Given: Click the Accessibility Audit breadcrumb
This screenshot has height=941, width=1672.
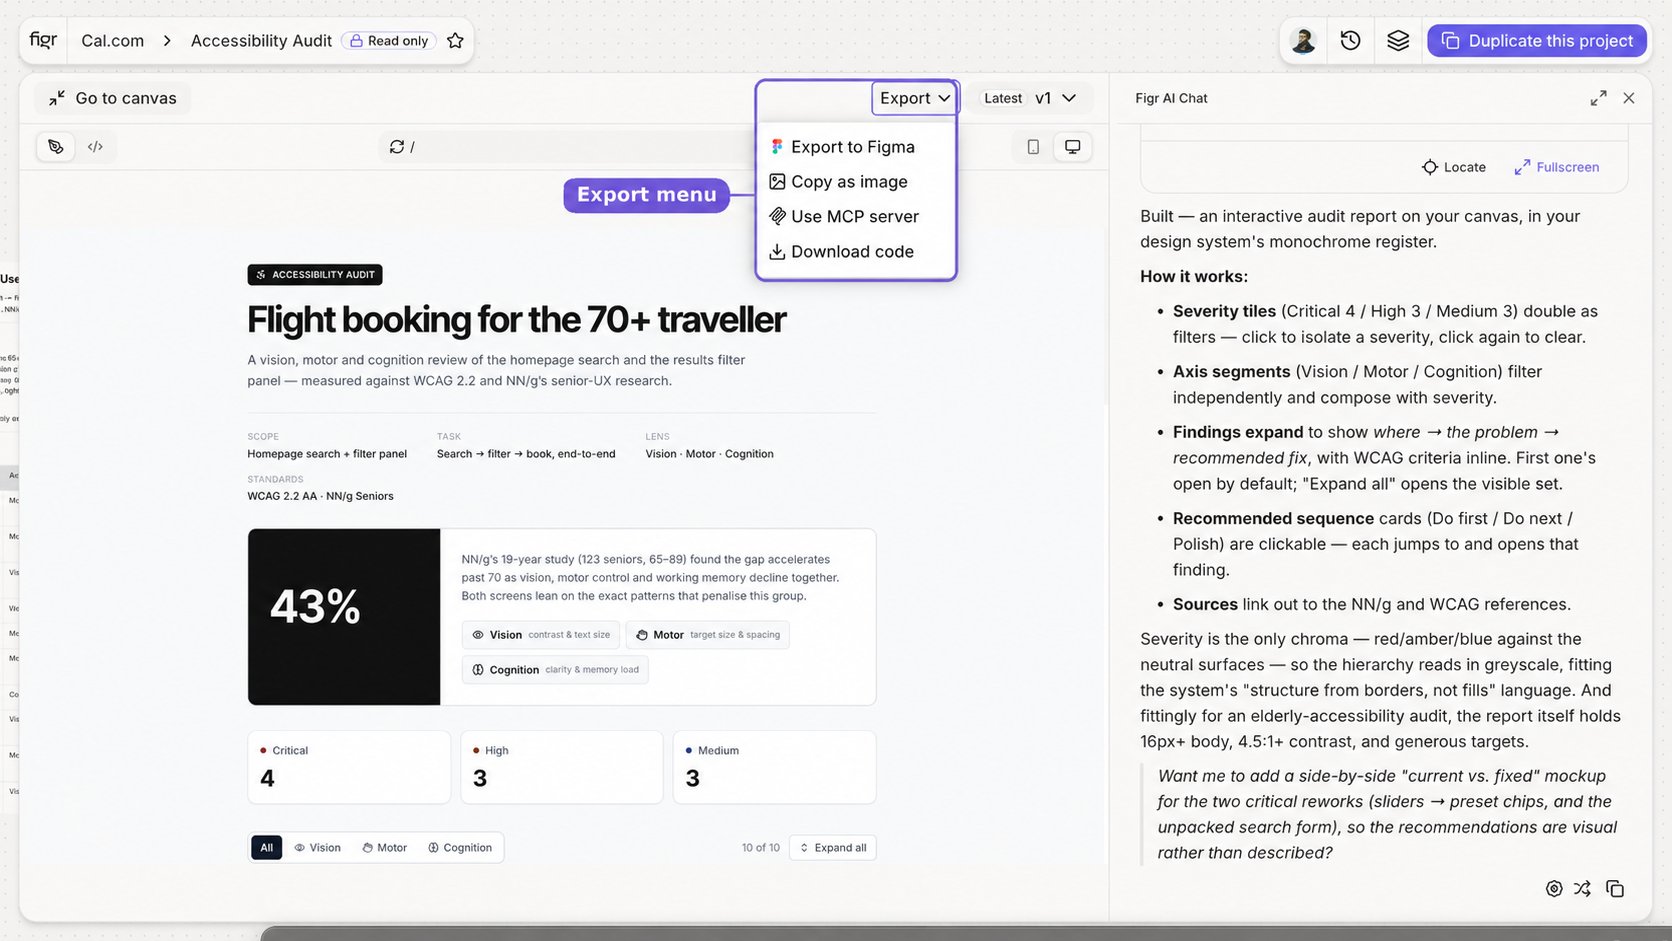Looking at the screenshot, I should 261,41.
